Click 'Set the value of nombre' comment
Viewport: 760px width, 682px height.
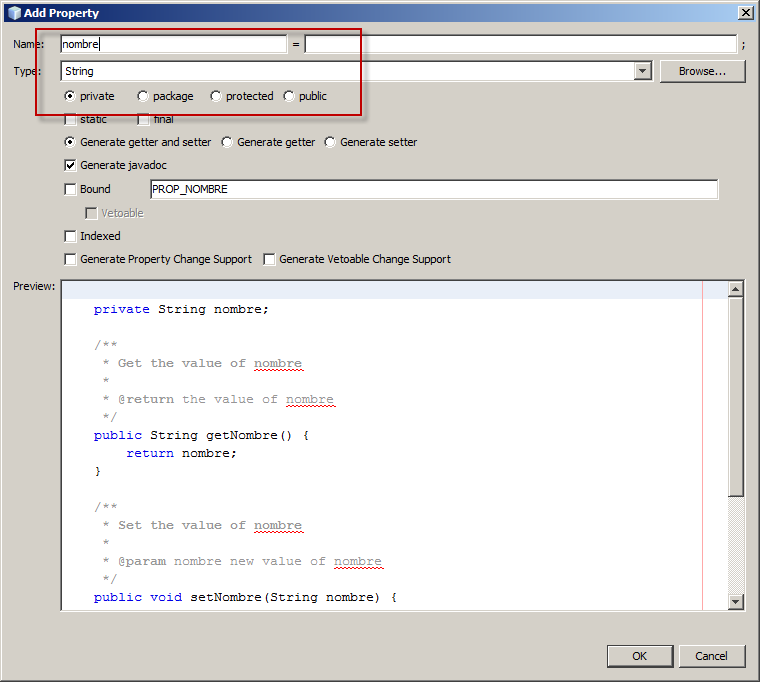(x=210, y=525)
